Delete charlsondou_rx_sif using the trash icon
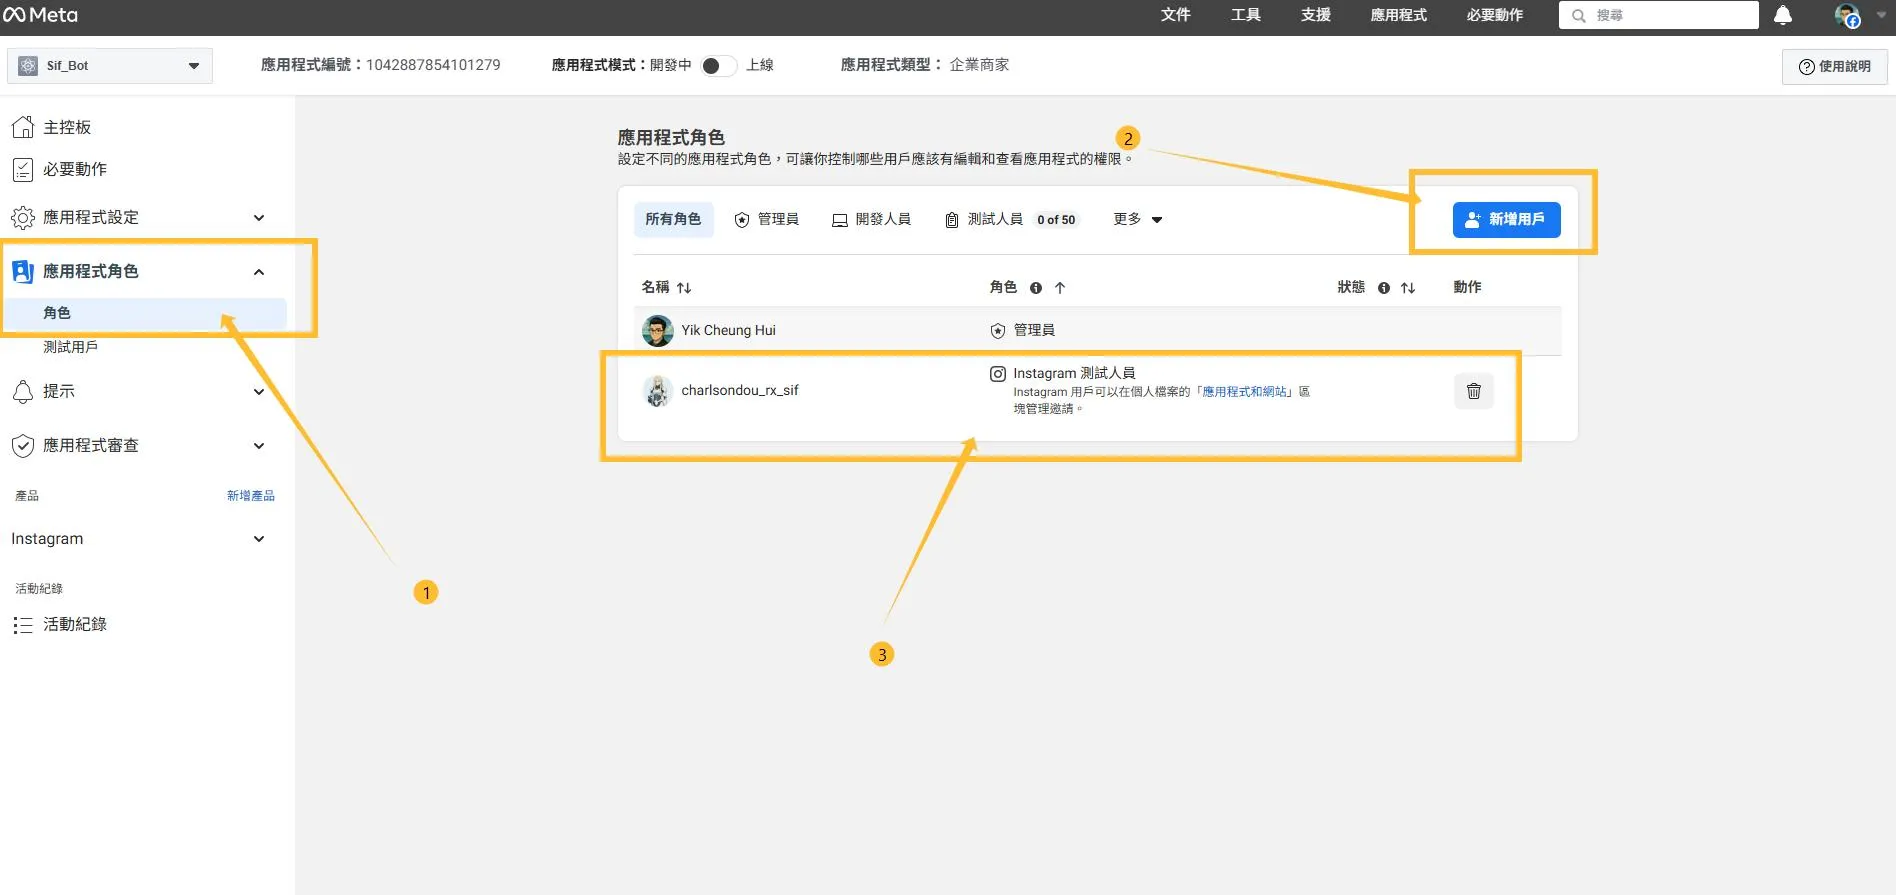This screenshot has height=895, width=1896. tap(1473, 391)
